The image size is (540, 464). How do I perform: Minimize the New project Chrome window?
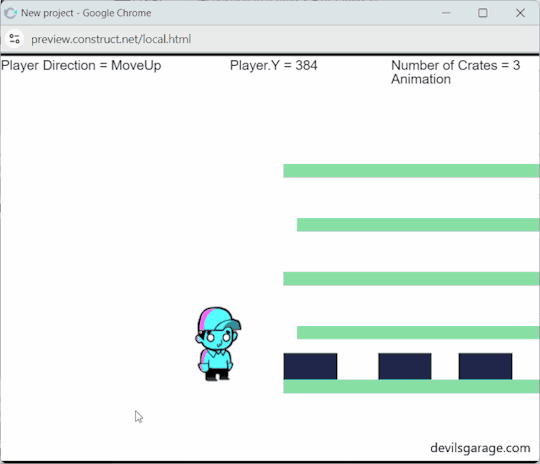point(446,13)
